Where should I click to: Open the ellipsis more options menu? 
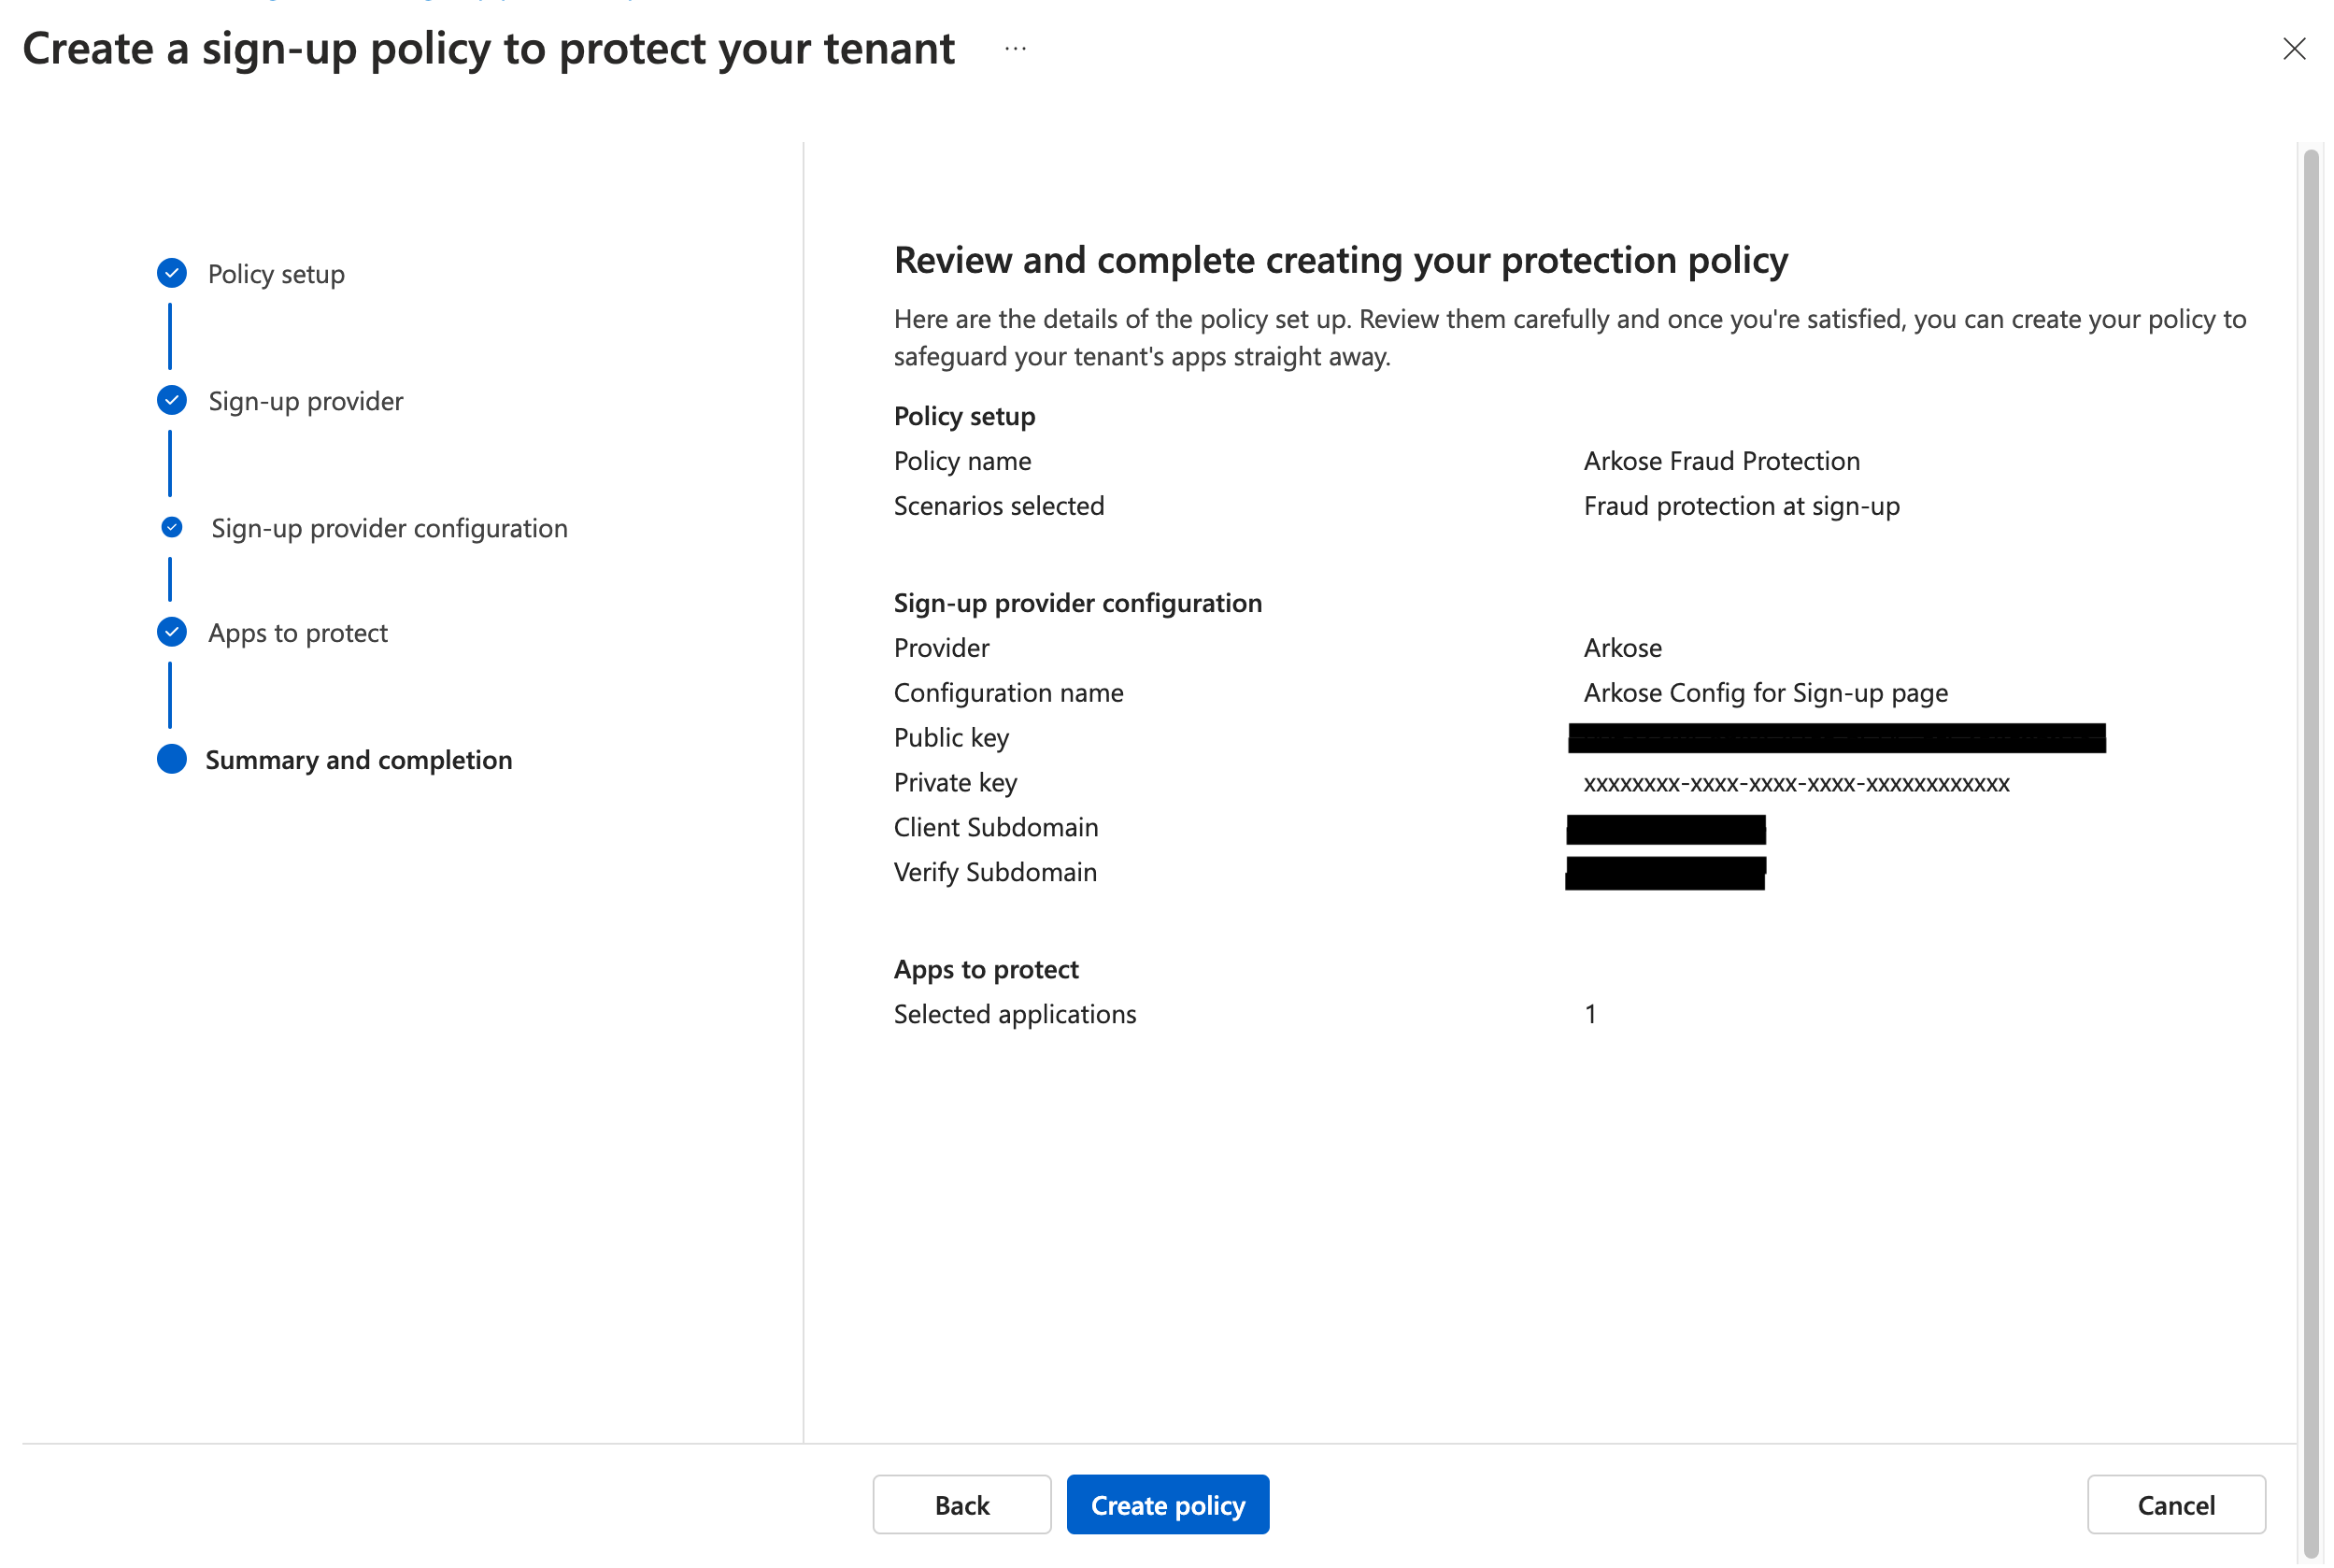(1015, 49)
